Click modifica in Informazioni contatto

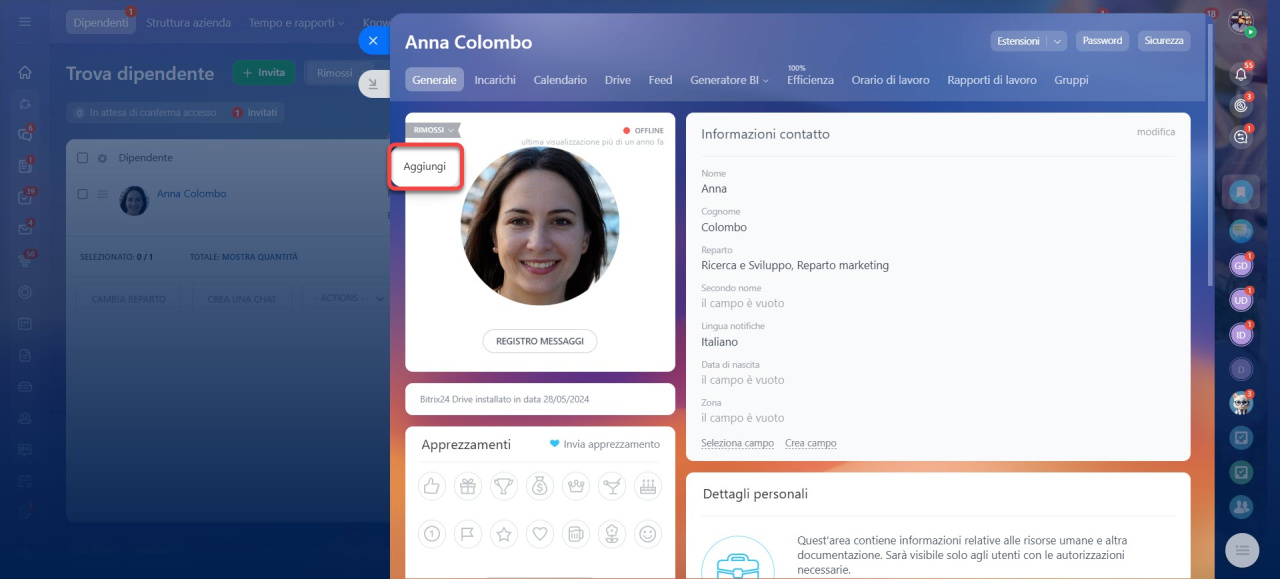tap(1156, 132)
